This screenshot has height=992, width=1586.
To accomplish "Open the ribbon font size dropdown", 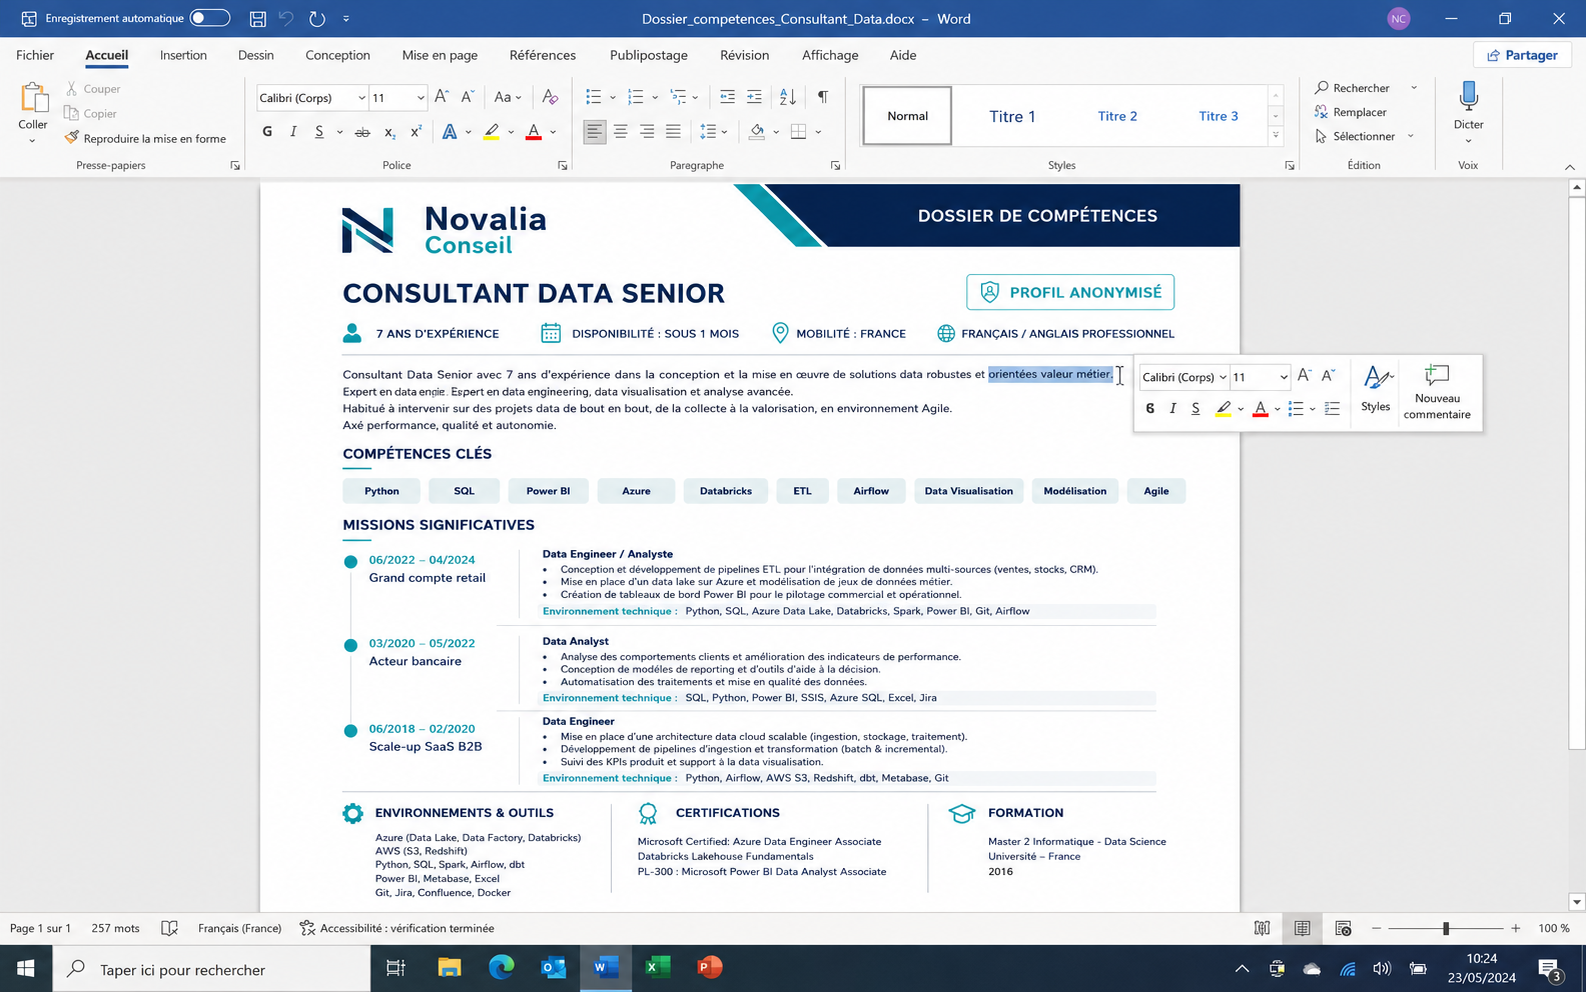I will pyautogui.click(x=420, y=98).
